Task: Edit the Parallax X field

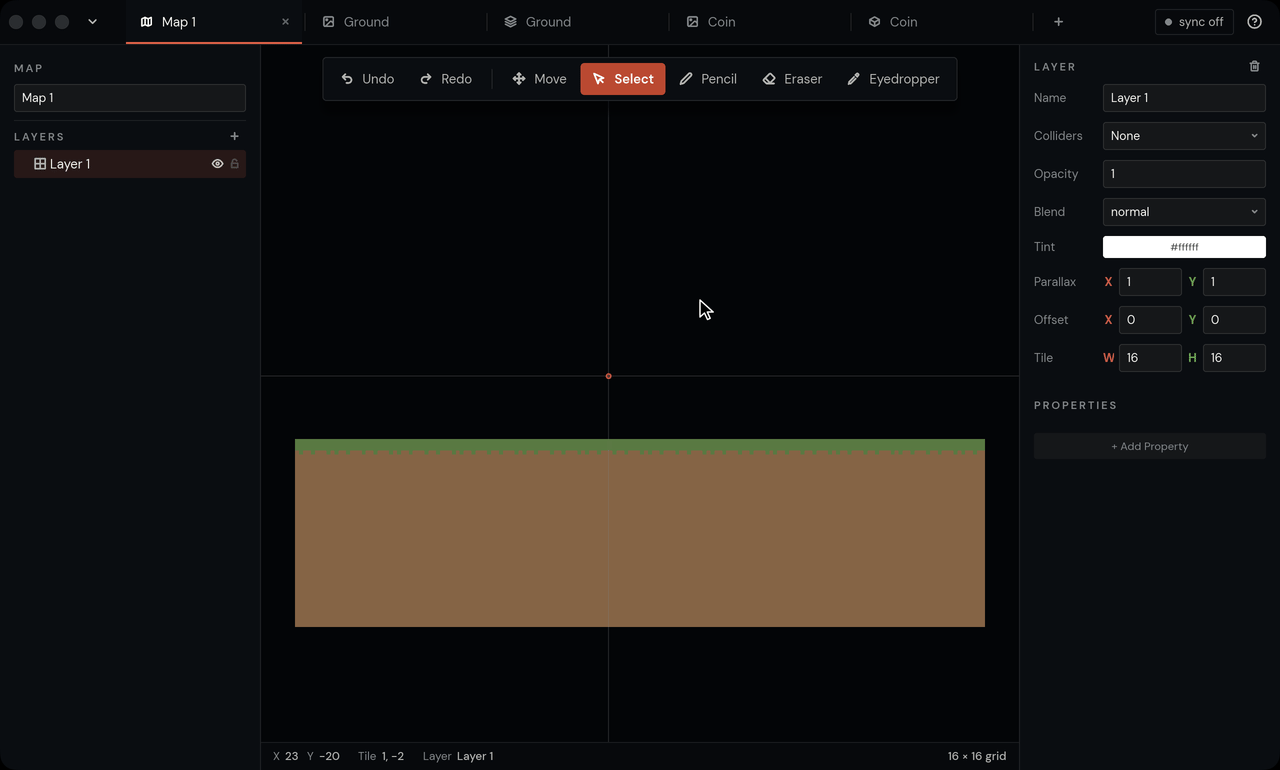Action: coord(1150,282)
